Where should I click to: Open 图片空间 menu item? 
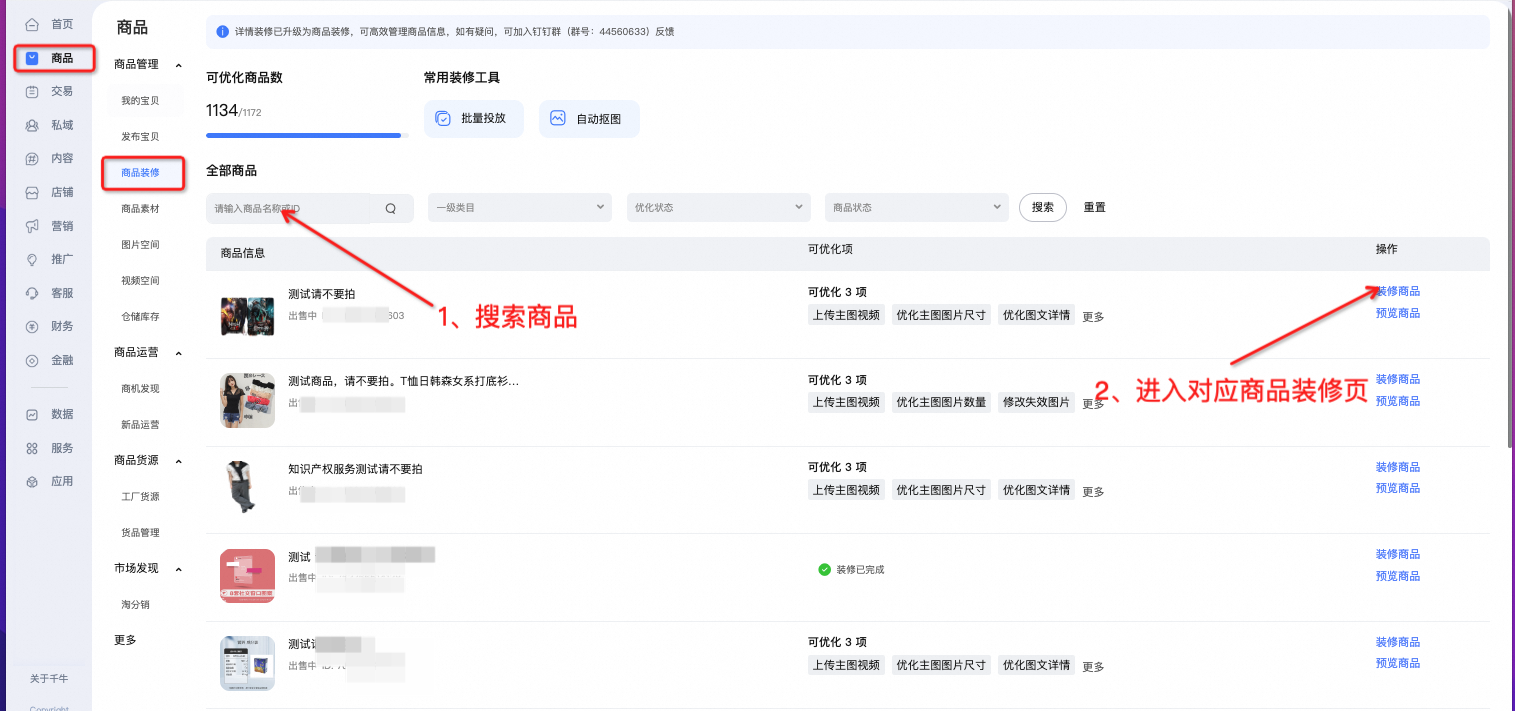[x=140, y=245]
